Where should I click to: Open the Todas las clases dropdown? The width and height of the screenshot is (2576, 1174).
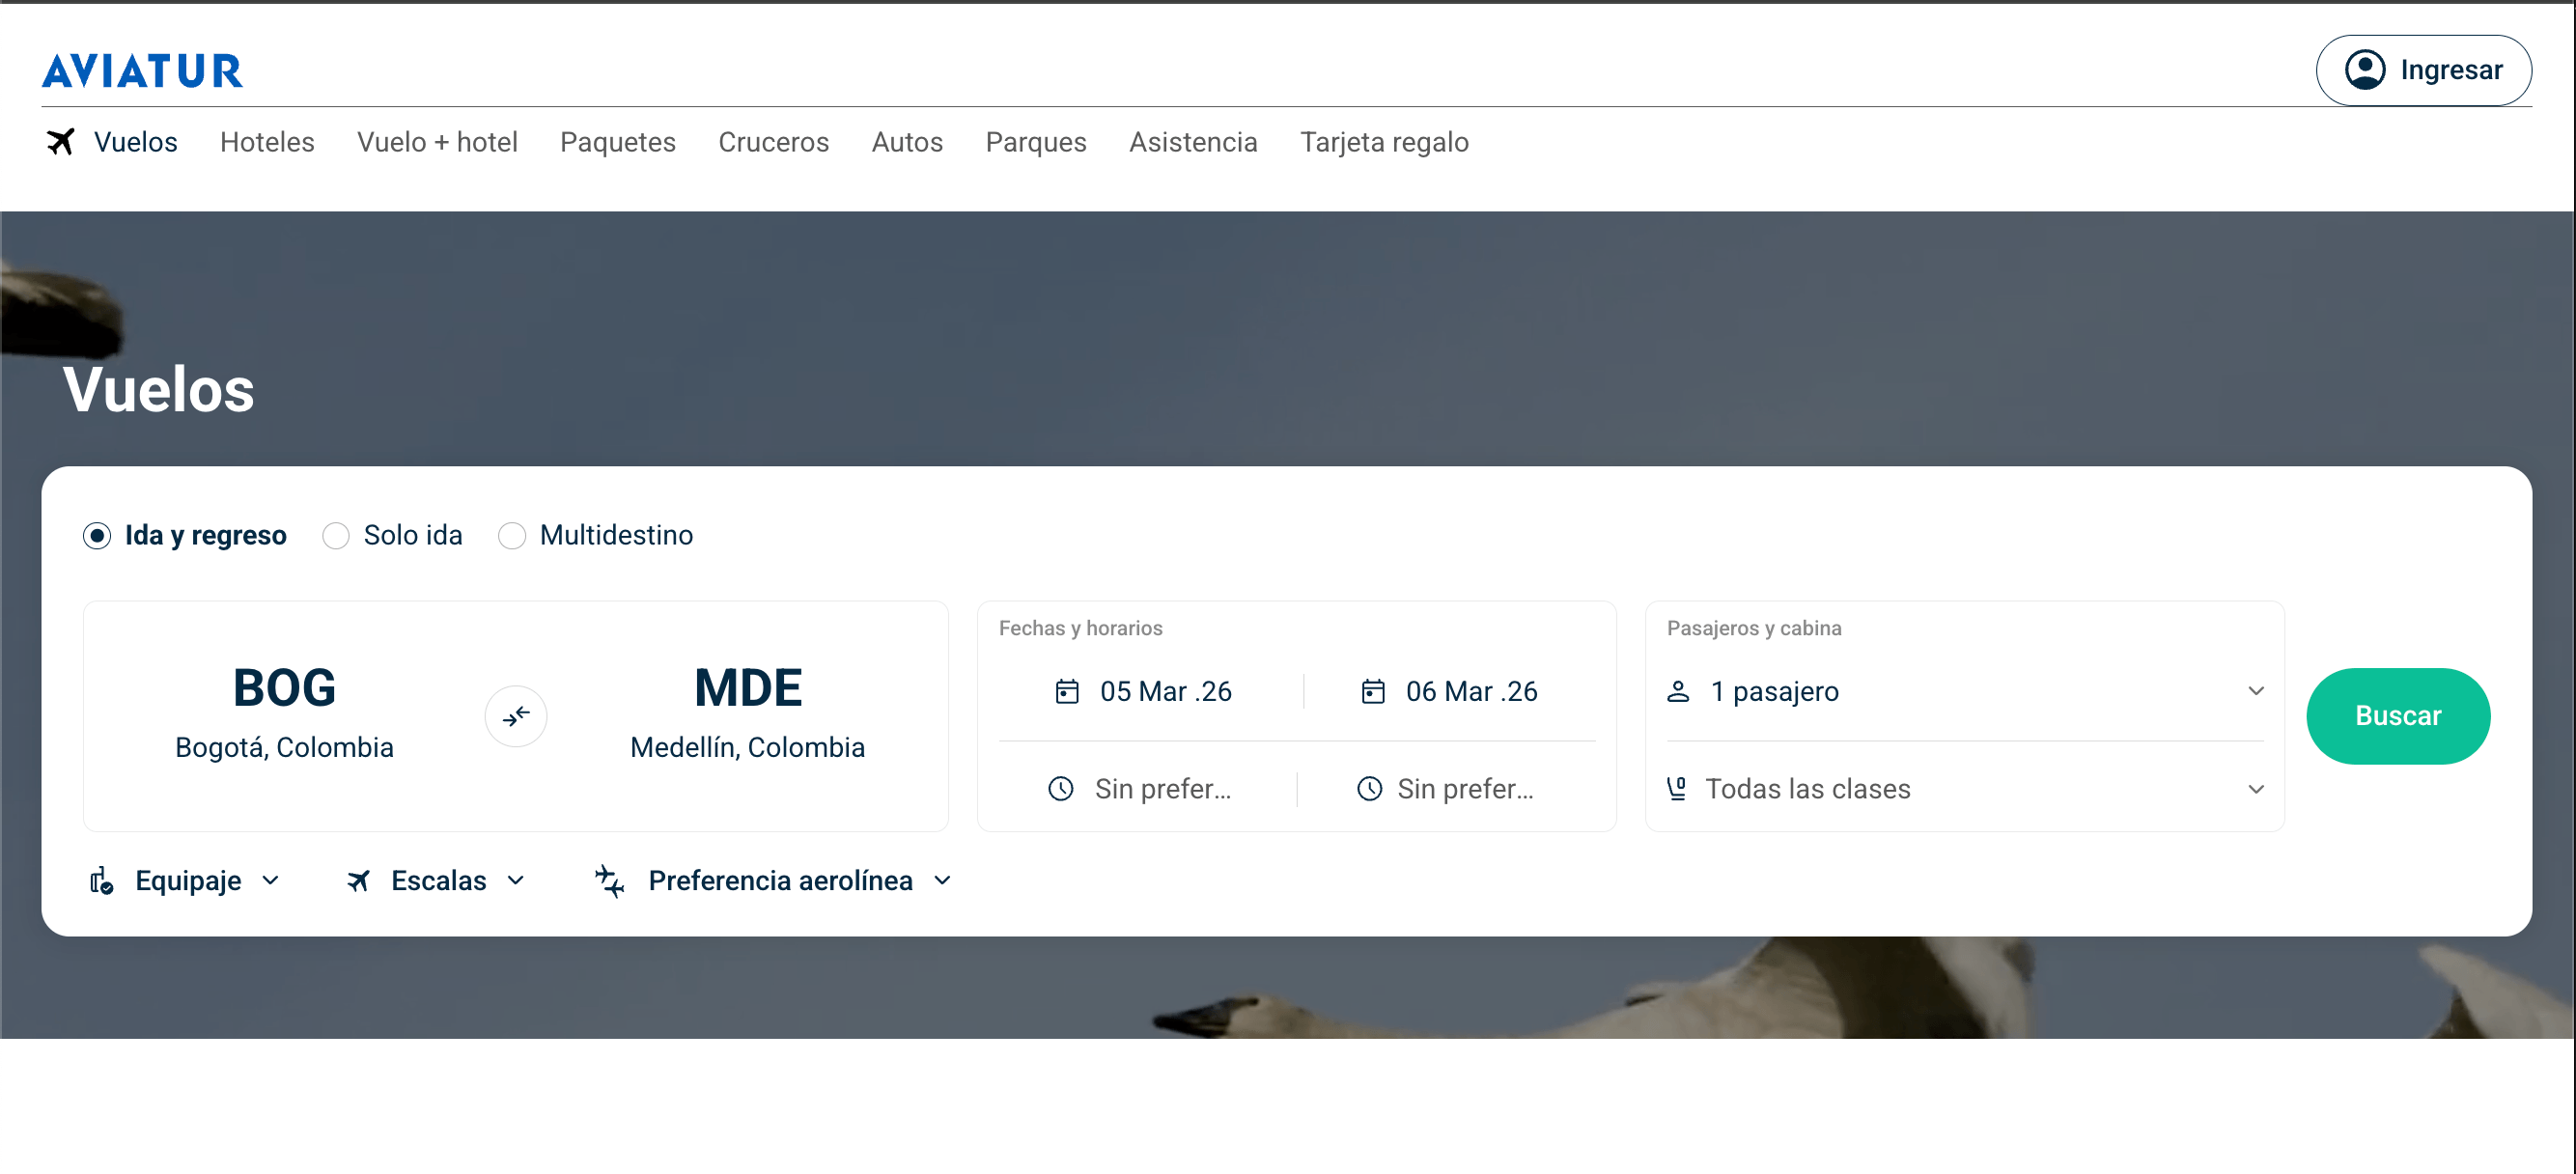1965,789
